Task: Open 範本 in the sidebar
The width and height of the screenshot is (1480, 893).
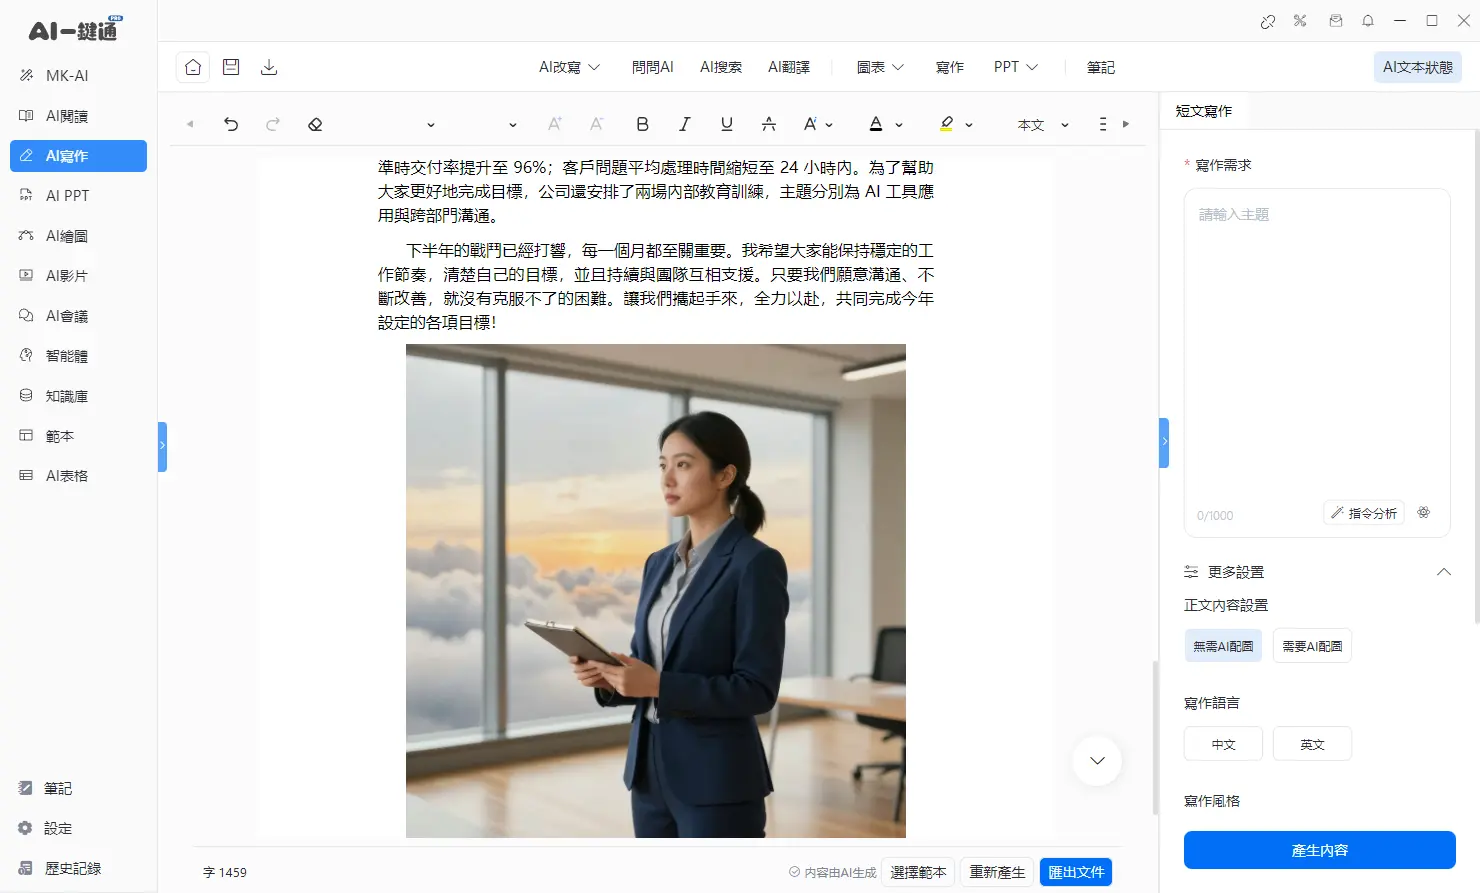Action: (78, 436)
